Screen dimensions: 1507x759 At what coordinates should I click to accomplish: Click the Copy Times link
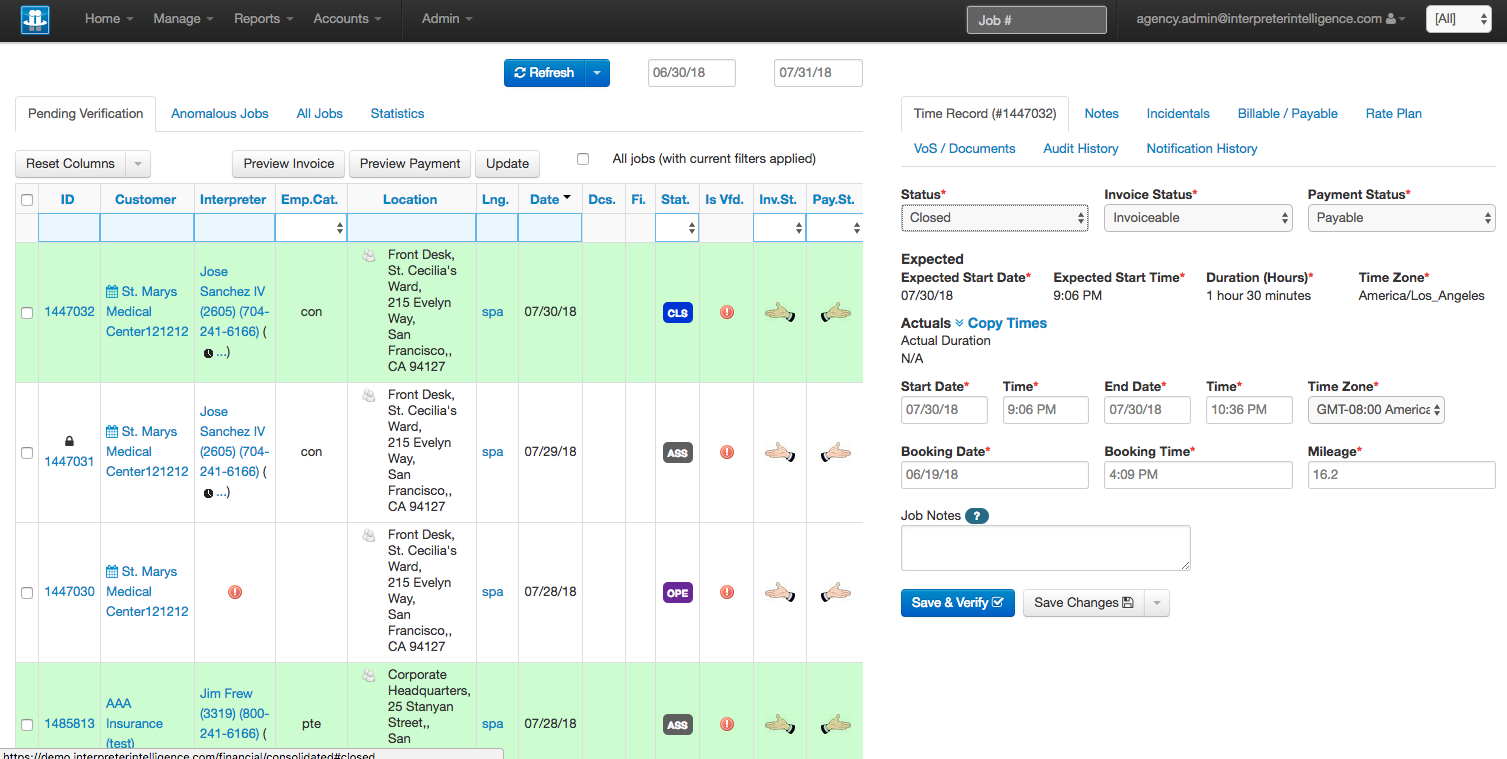click(1007, 323)
